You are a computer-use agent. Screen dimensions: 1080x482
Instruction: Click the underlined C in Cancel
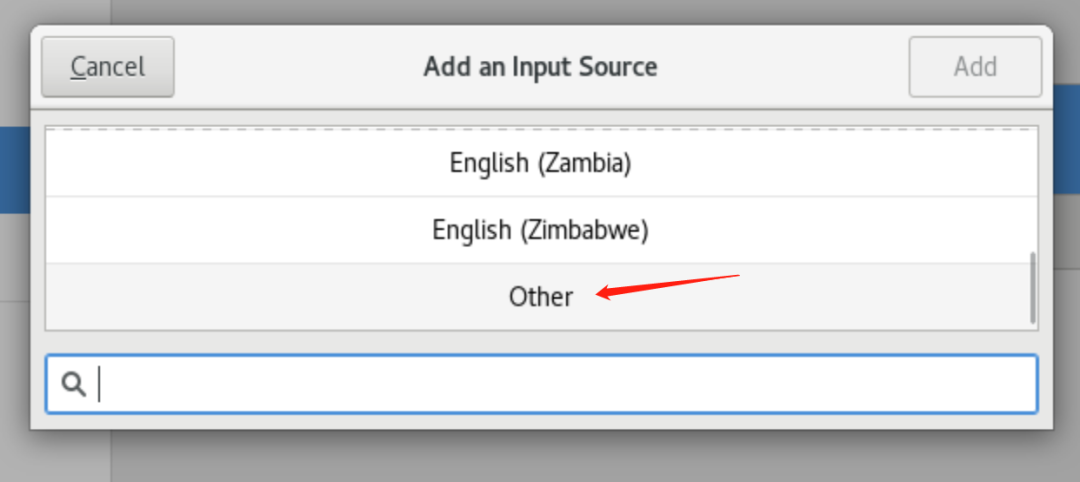tap(78, 67)
